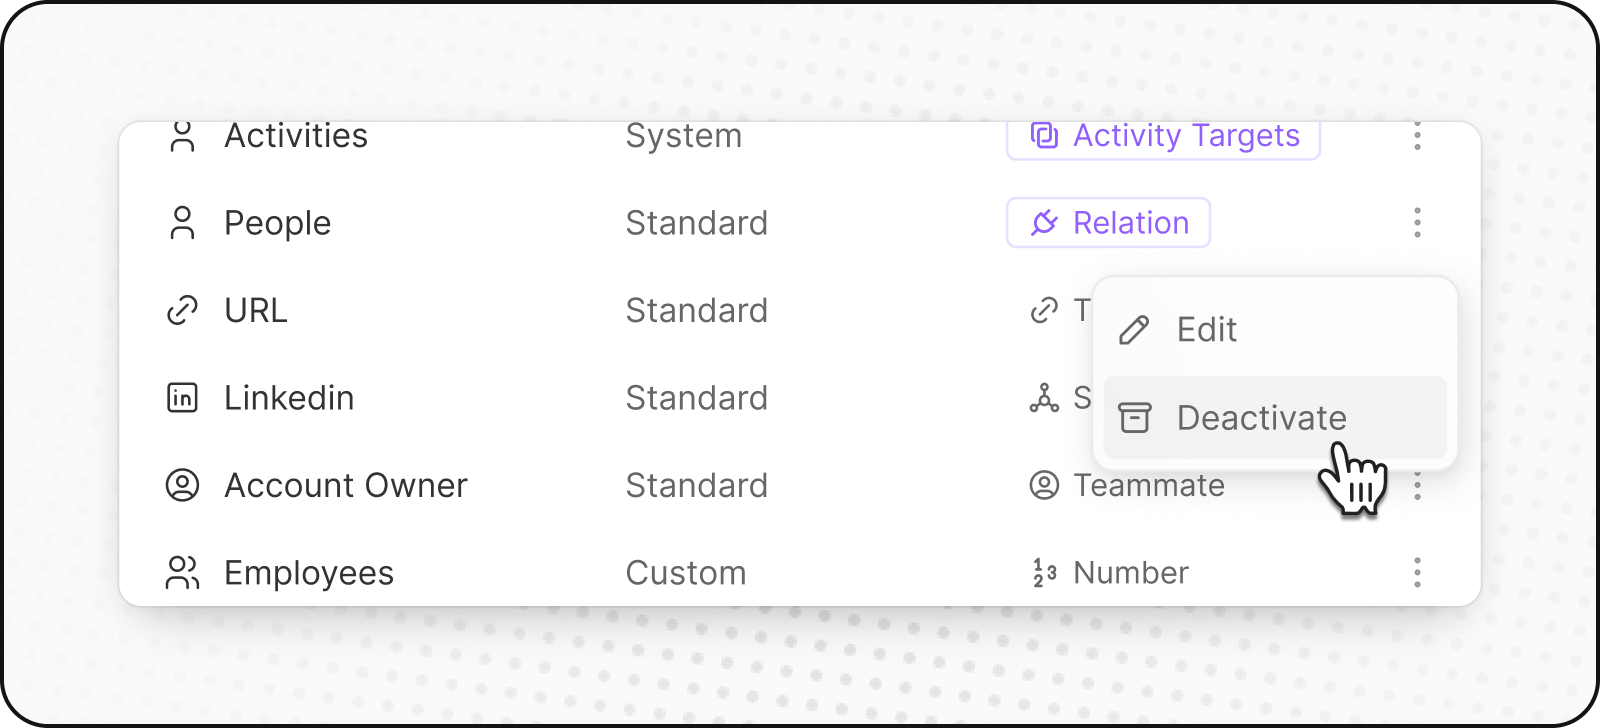Select the Account Owner field name
This screenshot has height=728, width=1600.
[x=345, y=486]
